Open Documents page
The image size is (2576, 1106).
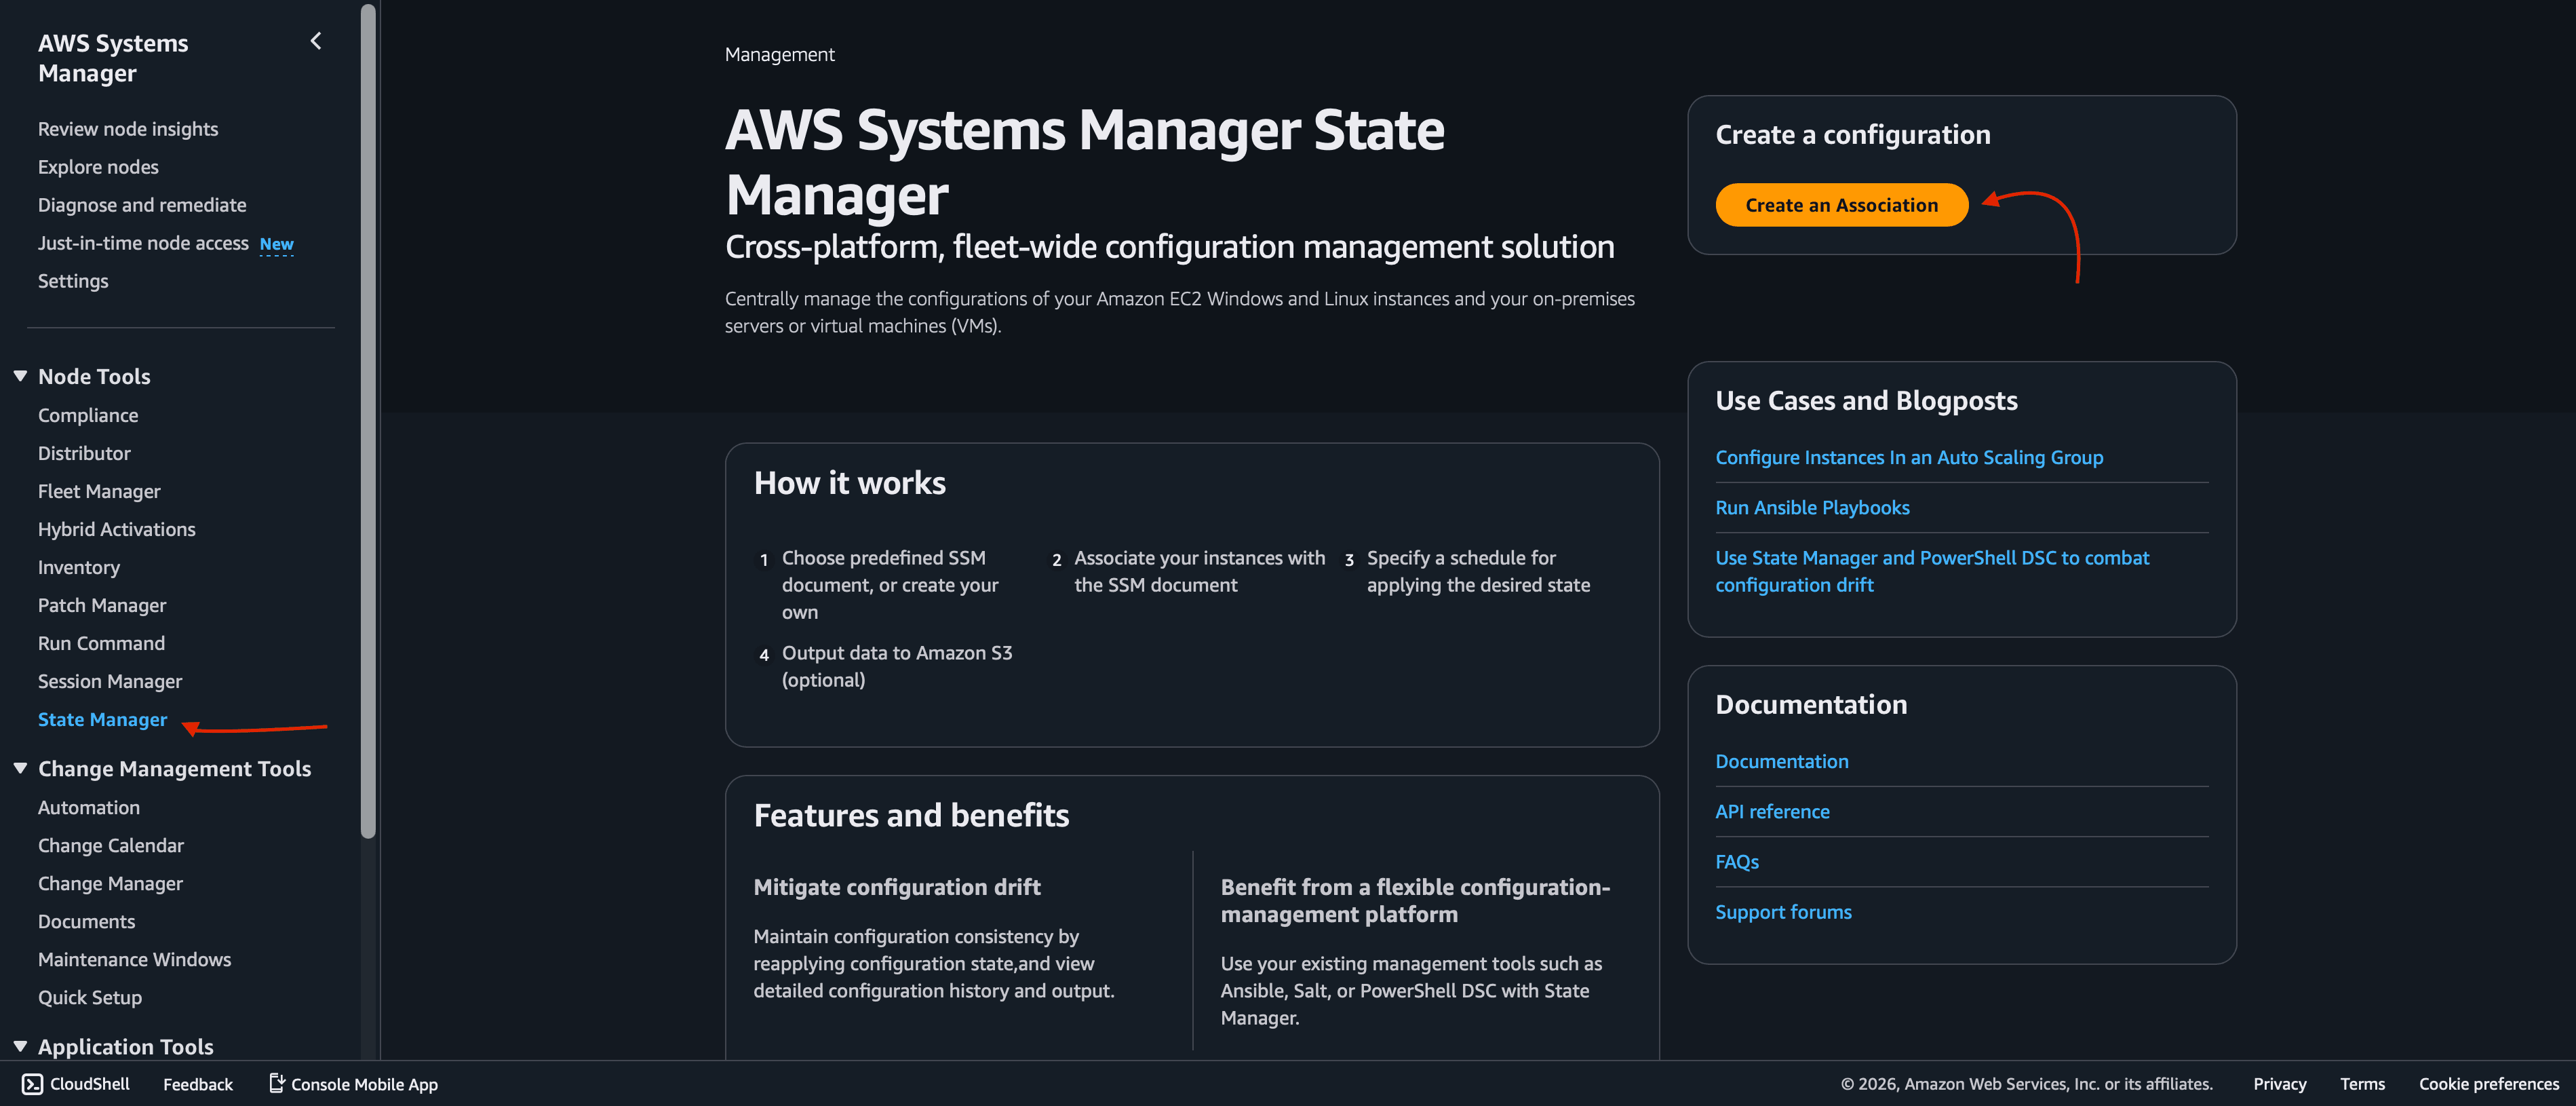pos(86,921)
